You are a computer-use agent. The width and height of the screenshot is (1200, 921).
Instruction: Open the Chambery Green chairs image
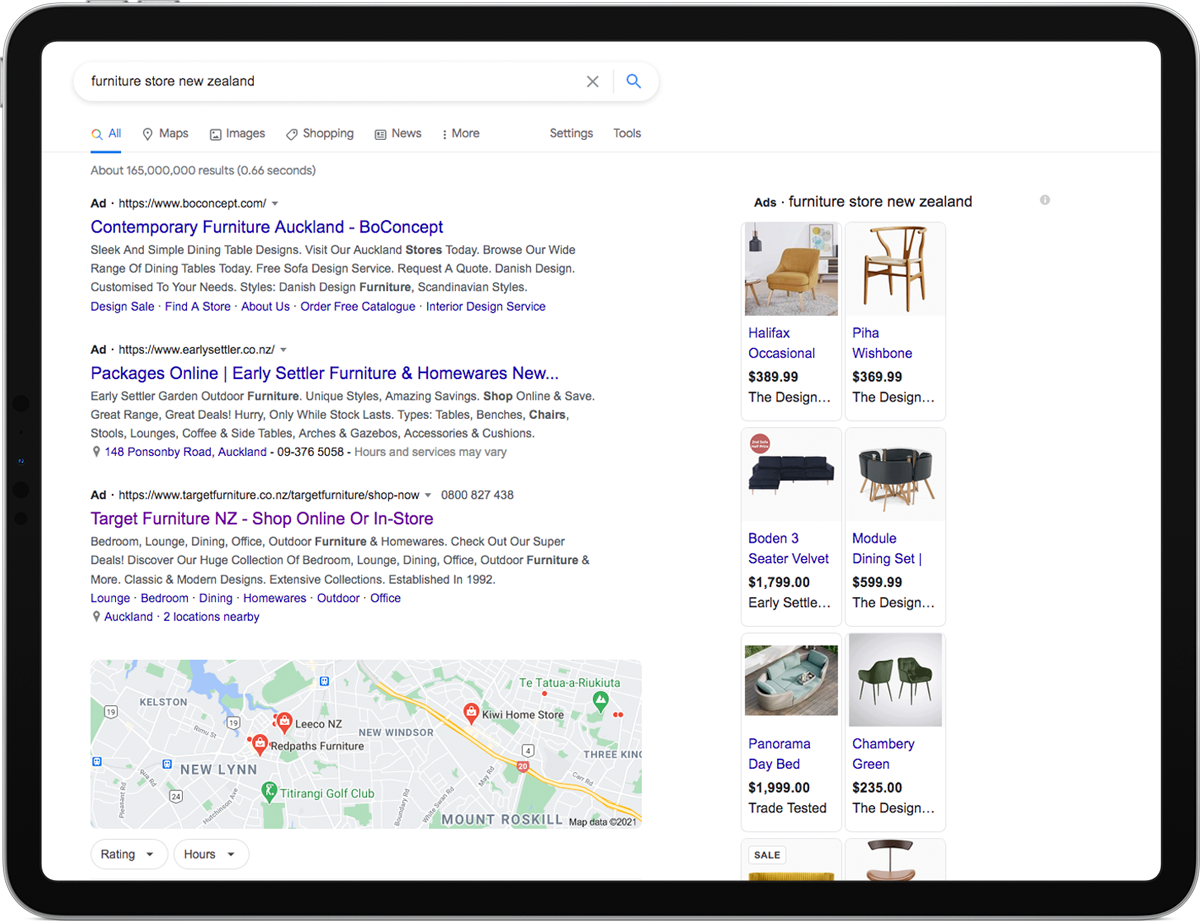click(x=895, y=680)
